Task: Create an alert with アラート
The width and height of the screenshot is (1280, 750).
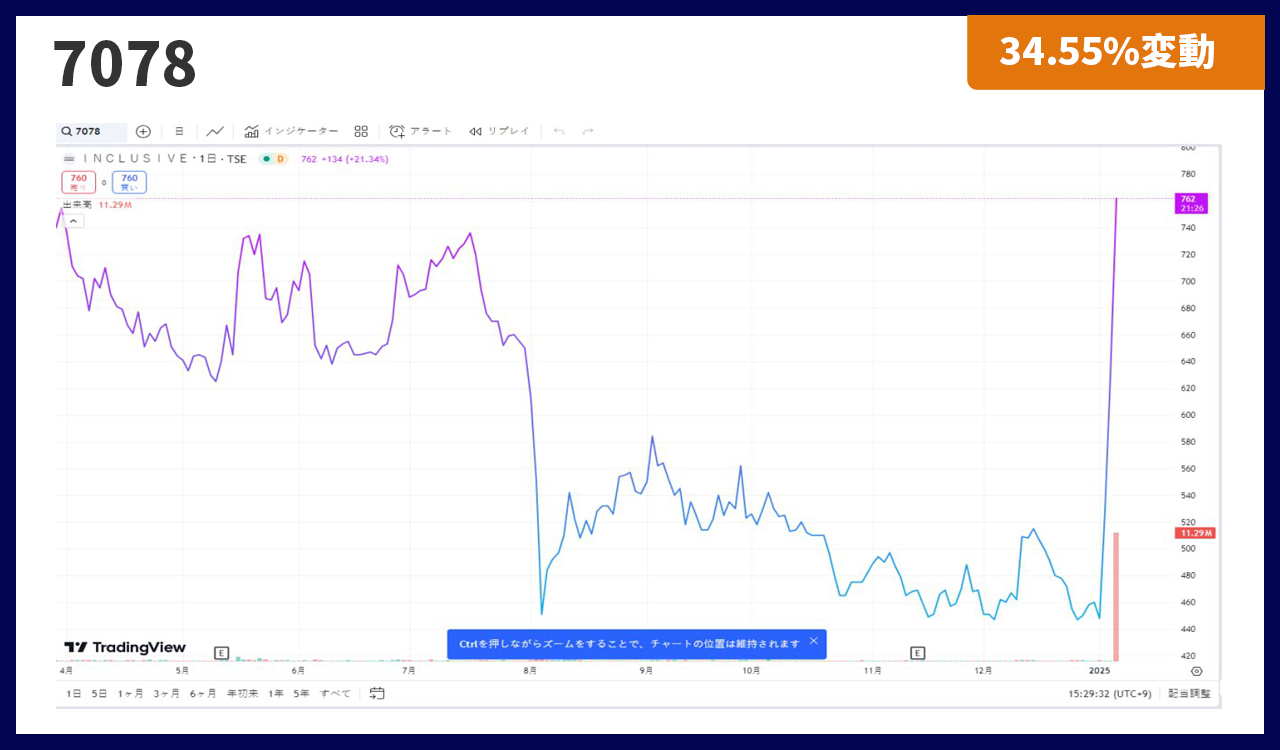Action: (x=421, y=131)
